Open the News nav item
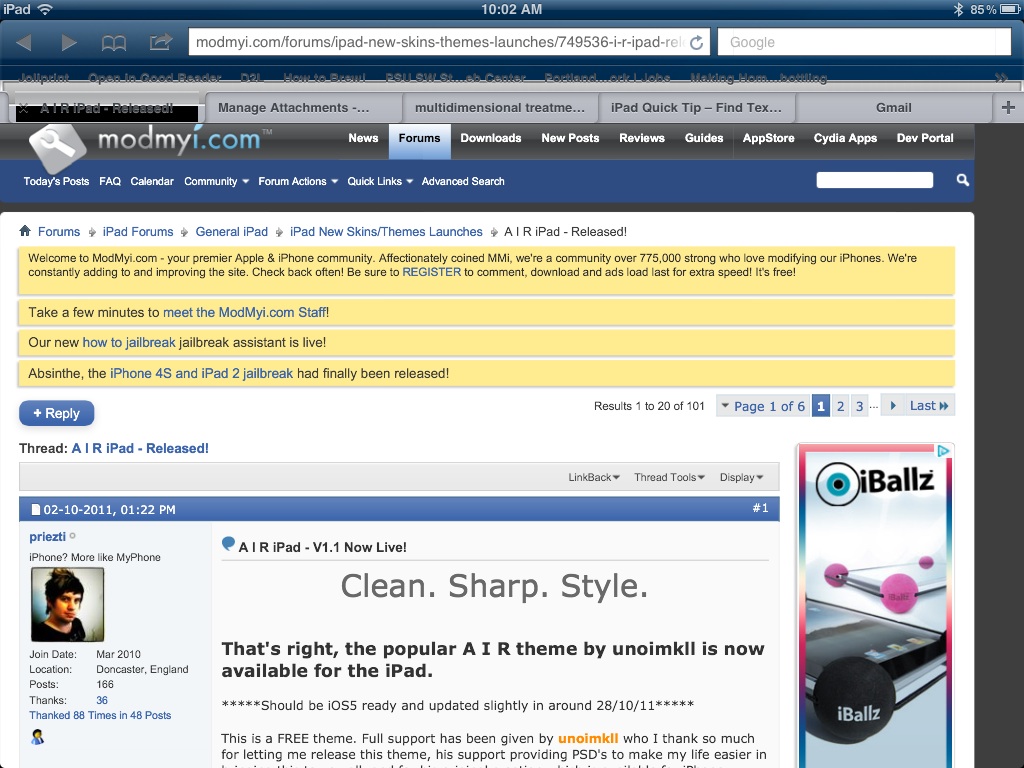 pyautogui.click(x=363, y=138)
